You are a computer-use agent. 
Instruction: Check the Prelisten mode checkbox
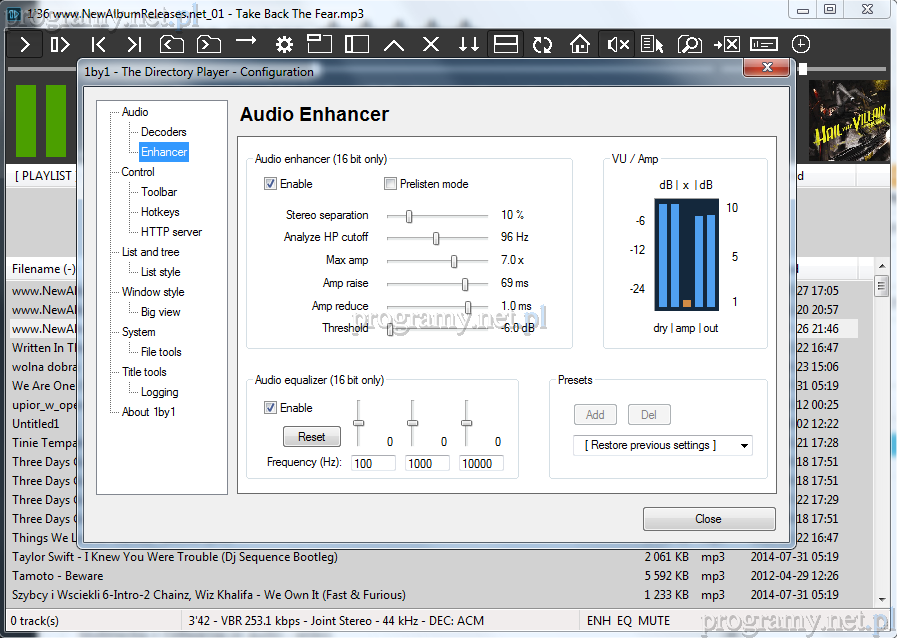pos(390,184)
